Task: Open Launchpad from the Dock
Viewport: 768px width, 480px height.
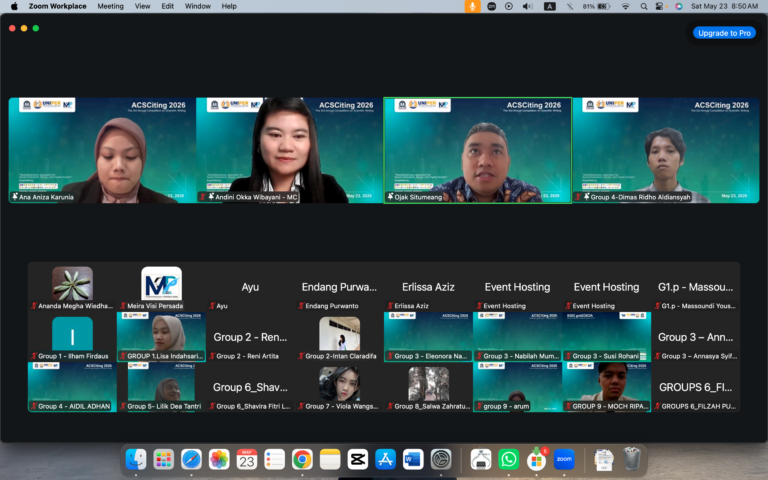Action: pos(164,459)
